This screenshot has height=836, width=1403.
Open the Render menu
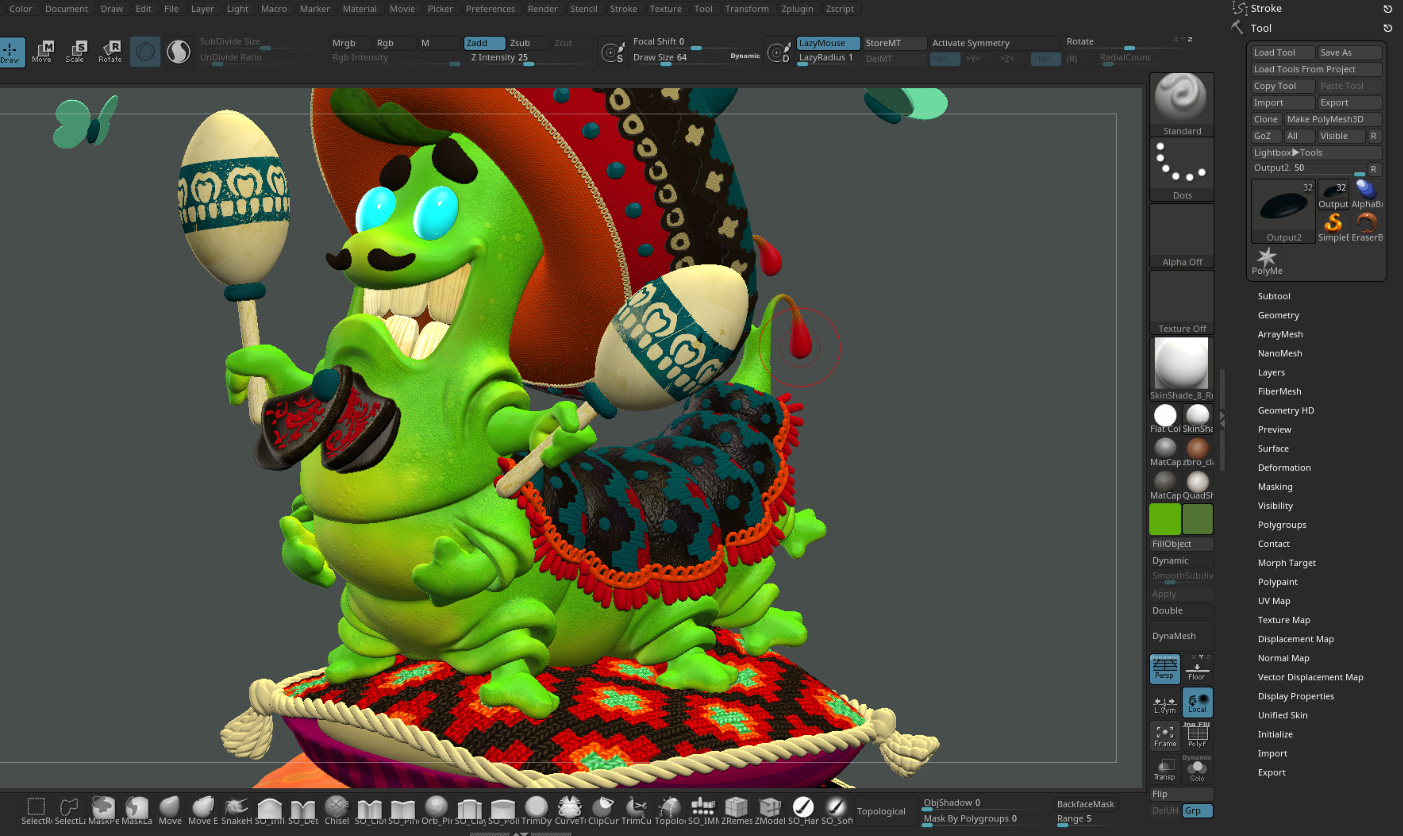(x=543, y=9)
